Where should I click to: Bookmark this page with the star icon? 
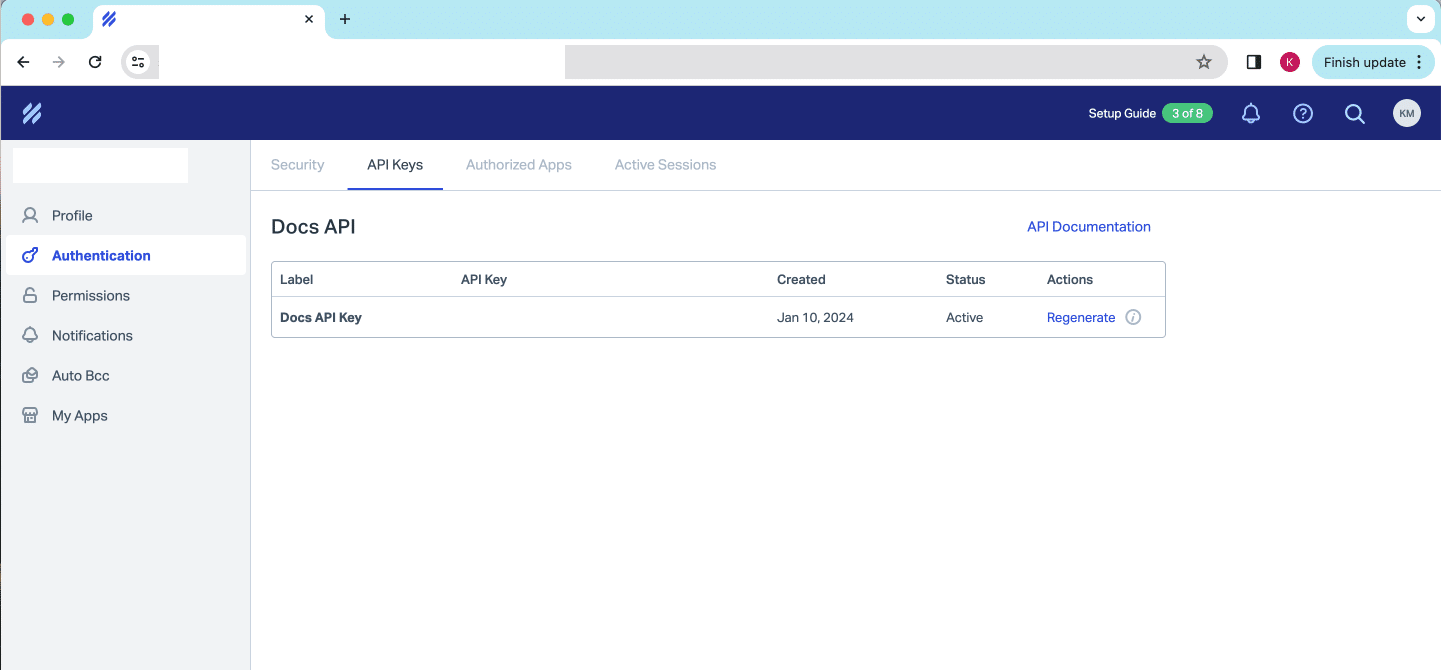1203,62
